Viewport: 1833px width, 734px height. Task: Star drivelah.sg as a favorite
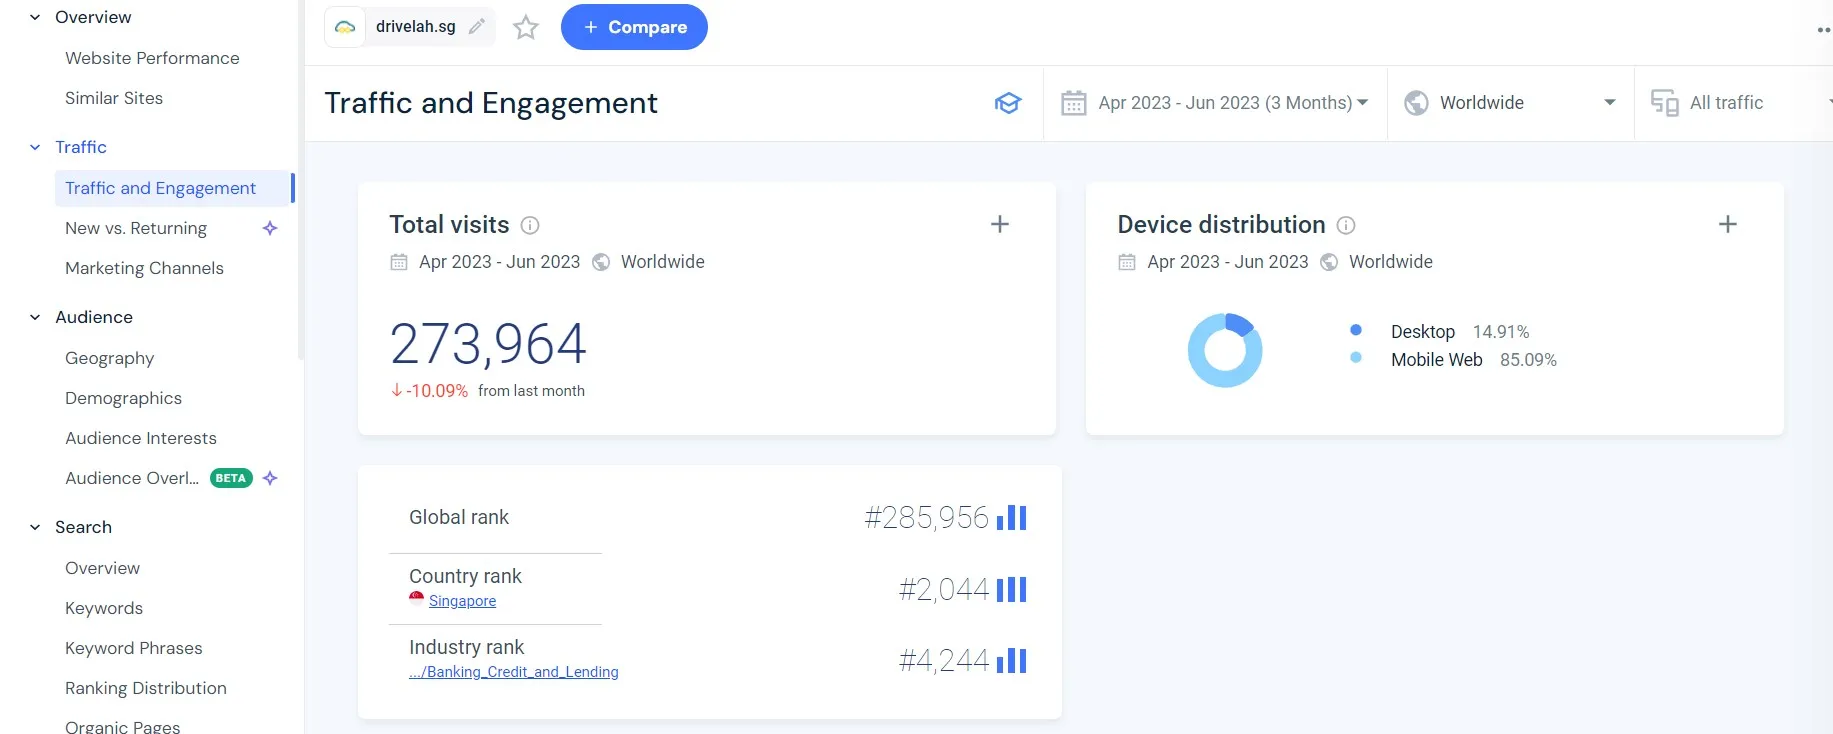pos(526,27)
